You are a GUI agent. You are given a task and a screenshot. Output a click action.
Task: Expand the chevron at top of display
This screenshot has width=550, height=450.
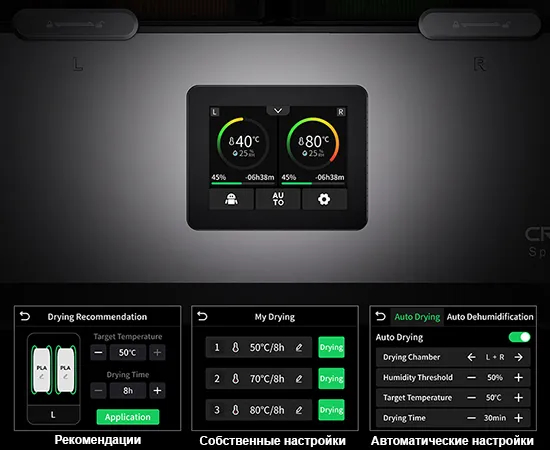coord(278,111)
